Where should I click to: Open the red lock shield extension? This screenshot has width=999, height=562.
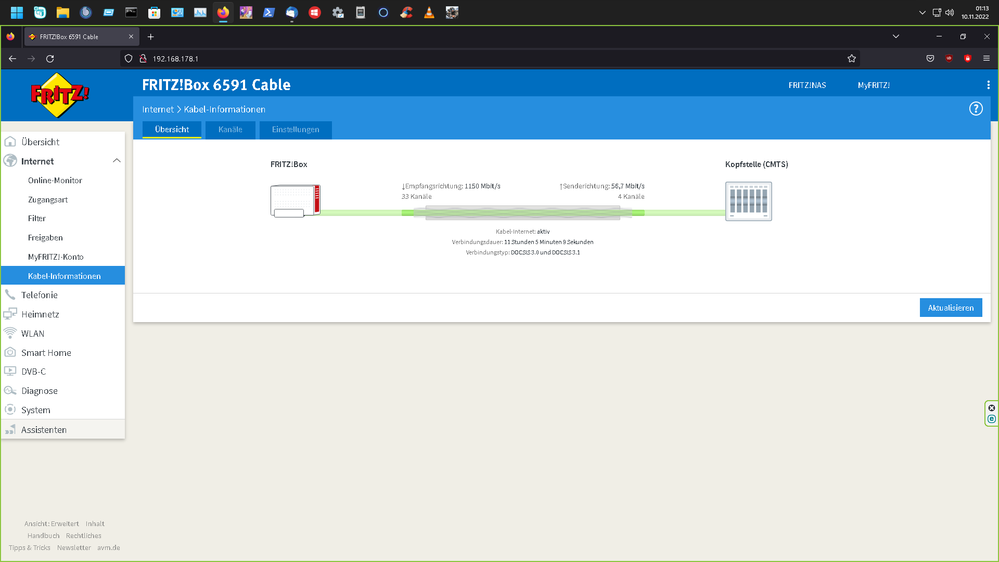pyautogui.click(x=967, y=59)
